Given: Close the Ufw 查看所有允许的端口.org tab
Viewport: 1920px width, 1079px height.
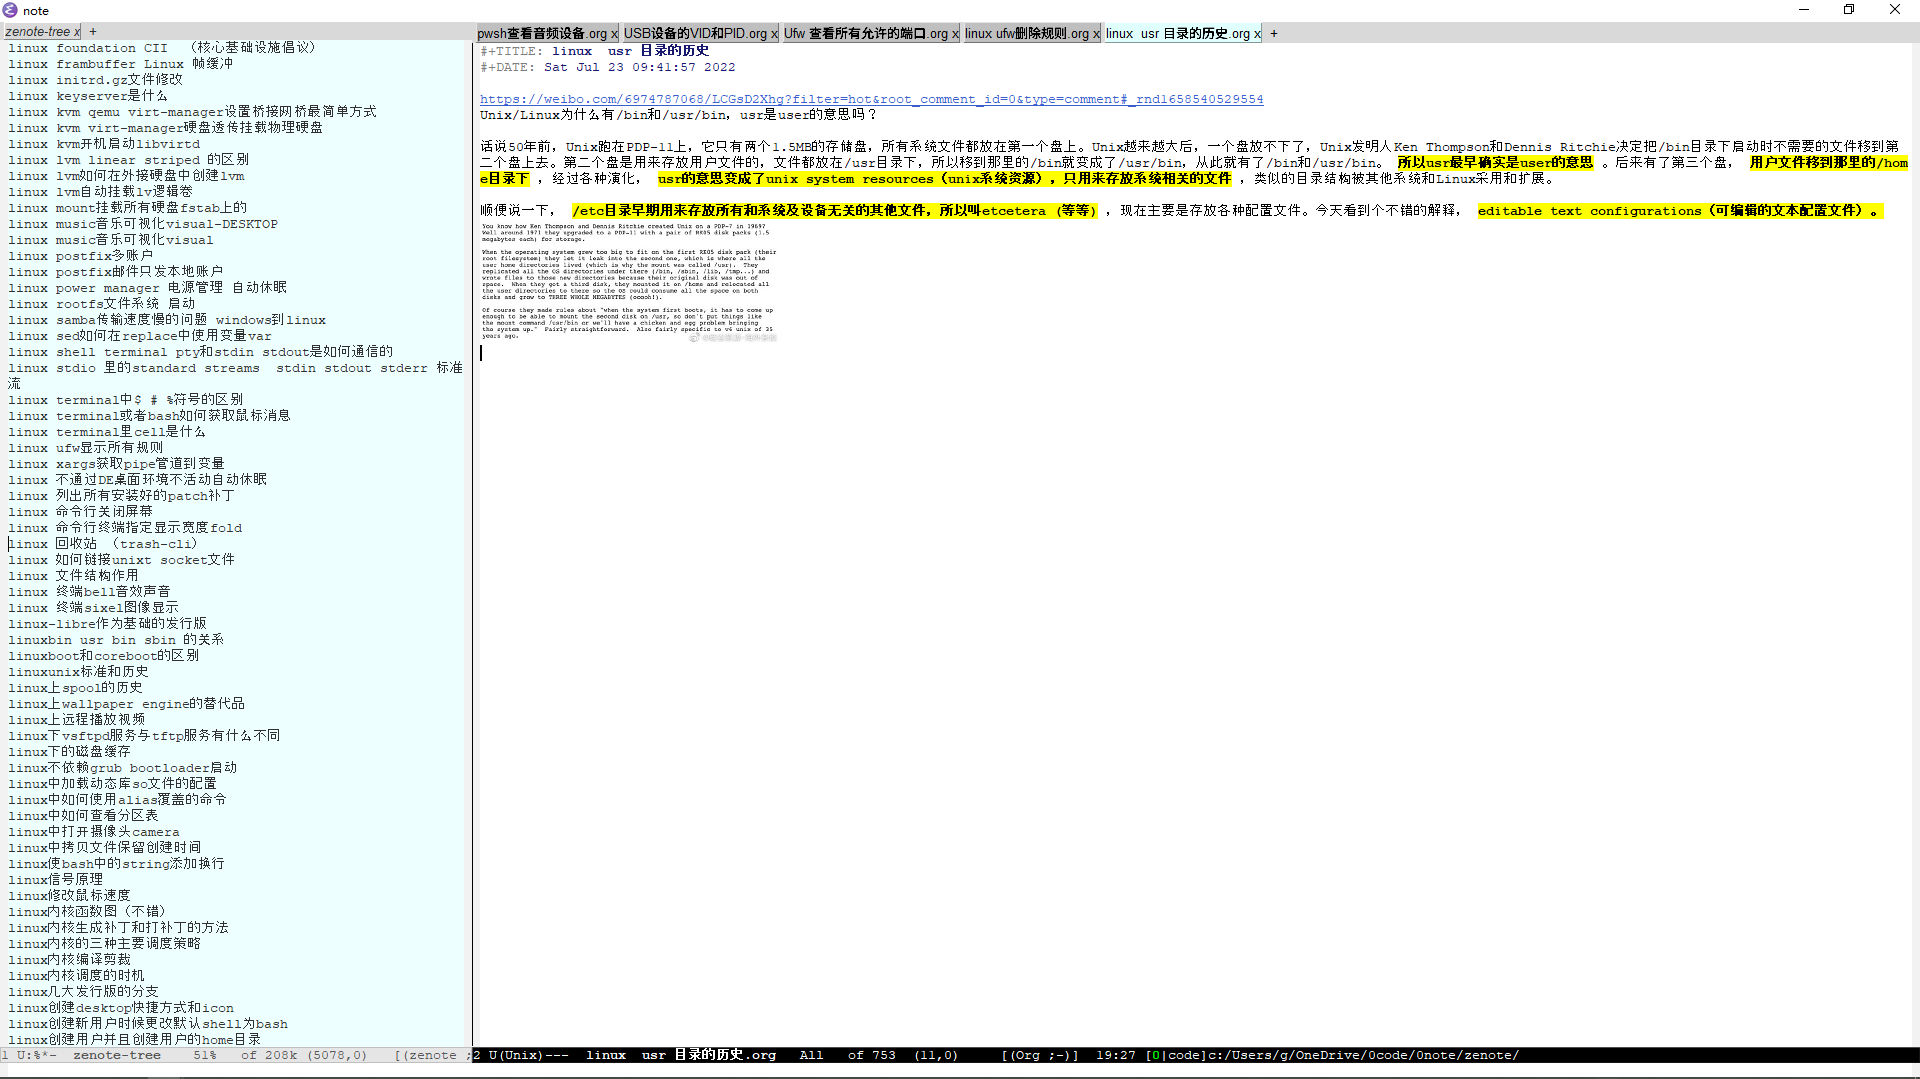Looking at the screenshot, I should pos(955,34).
